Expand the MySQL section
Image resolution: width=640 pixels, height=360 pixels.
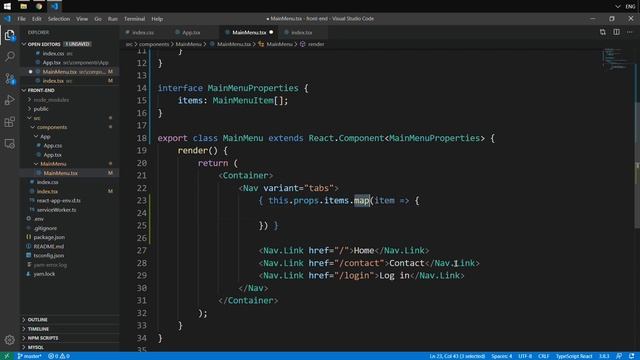(x=69, y=347)
